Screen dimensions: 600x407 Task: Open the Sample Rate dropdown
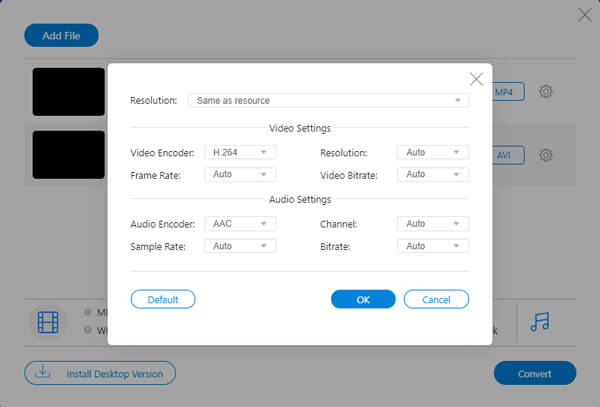point(239,246)
